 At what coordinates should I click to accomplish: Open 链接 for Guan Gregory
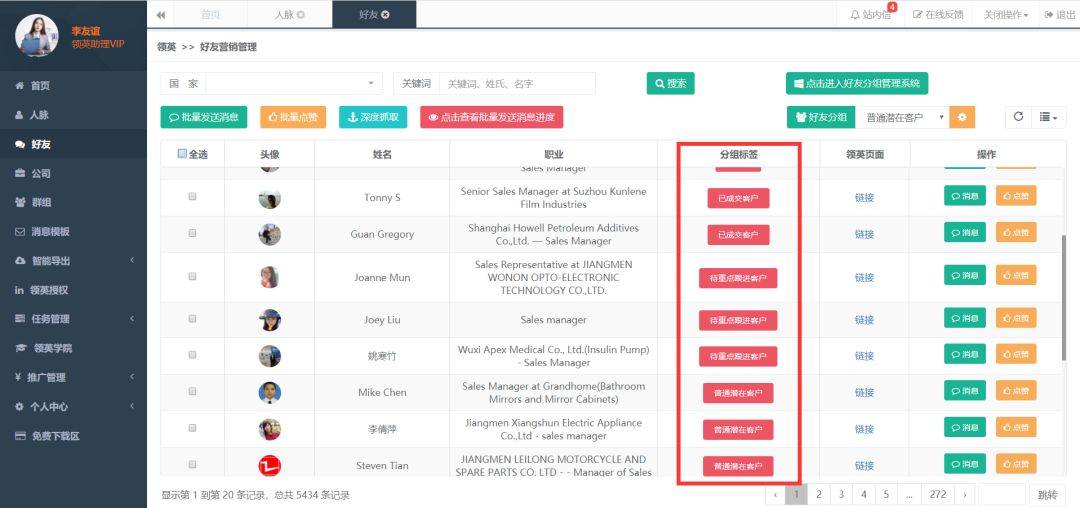tap(864, 235)
